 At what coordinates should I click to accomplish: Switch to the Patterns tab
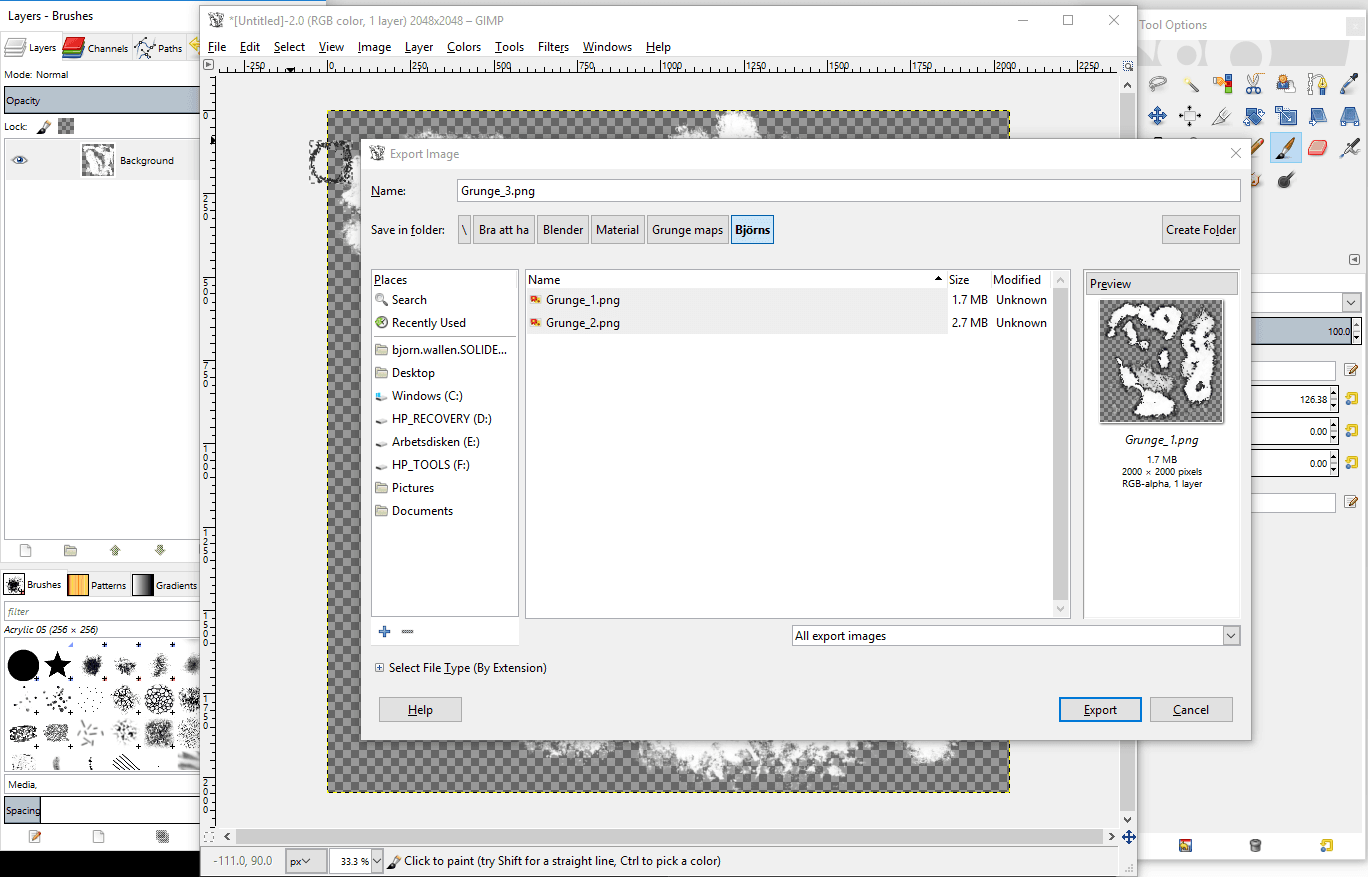click(98, 585)
